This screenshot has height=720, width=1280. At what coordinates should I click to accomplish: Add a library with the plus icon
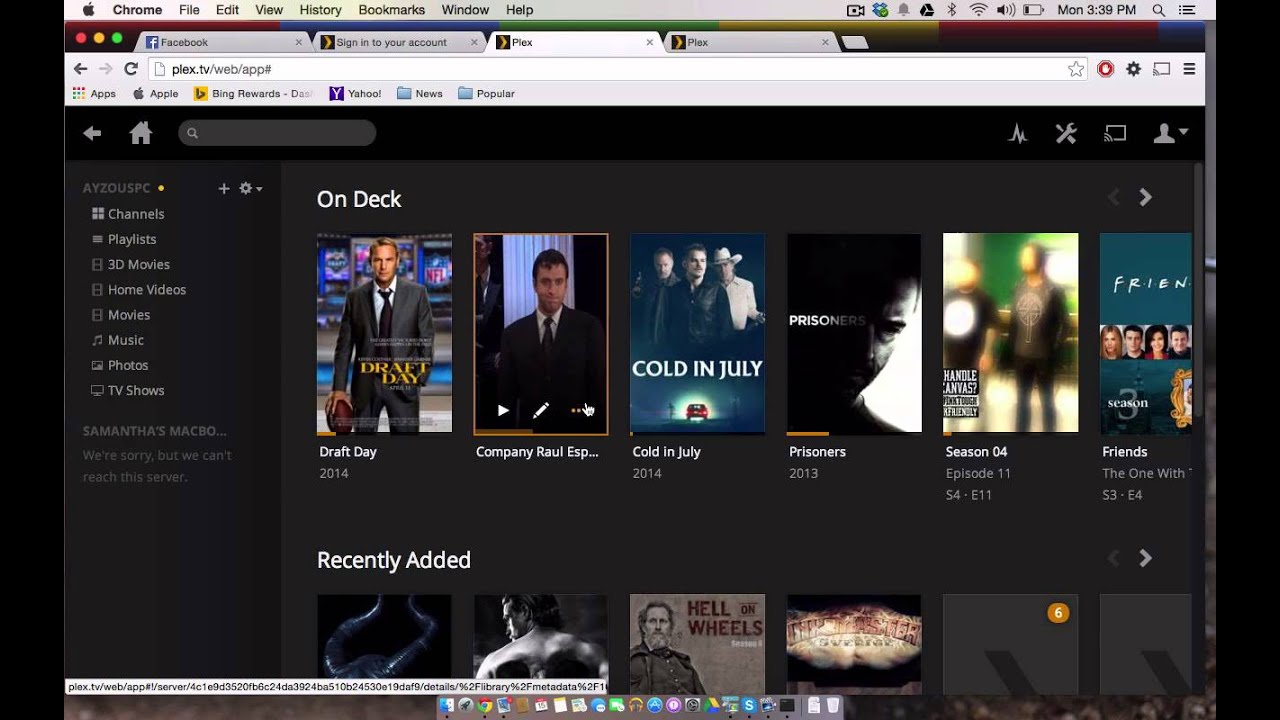224,188
